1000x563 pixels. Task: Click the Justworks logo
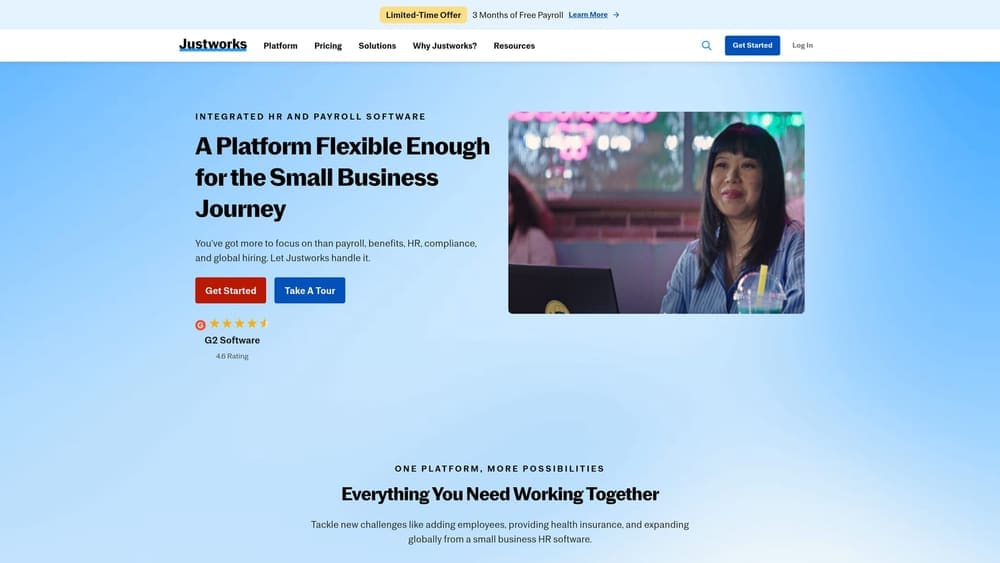213,45
